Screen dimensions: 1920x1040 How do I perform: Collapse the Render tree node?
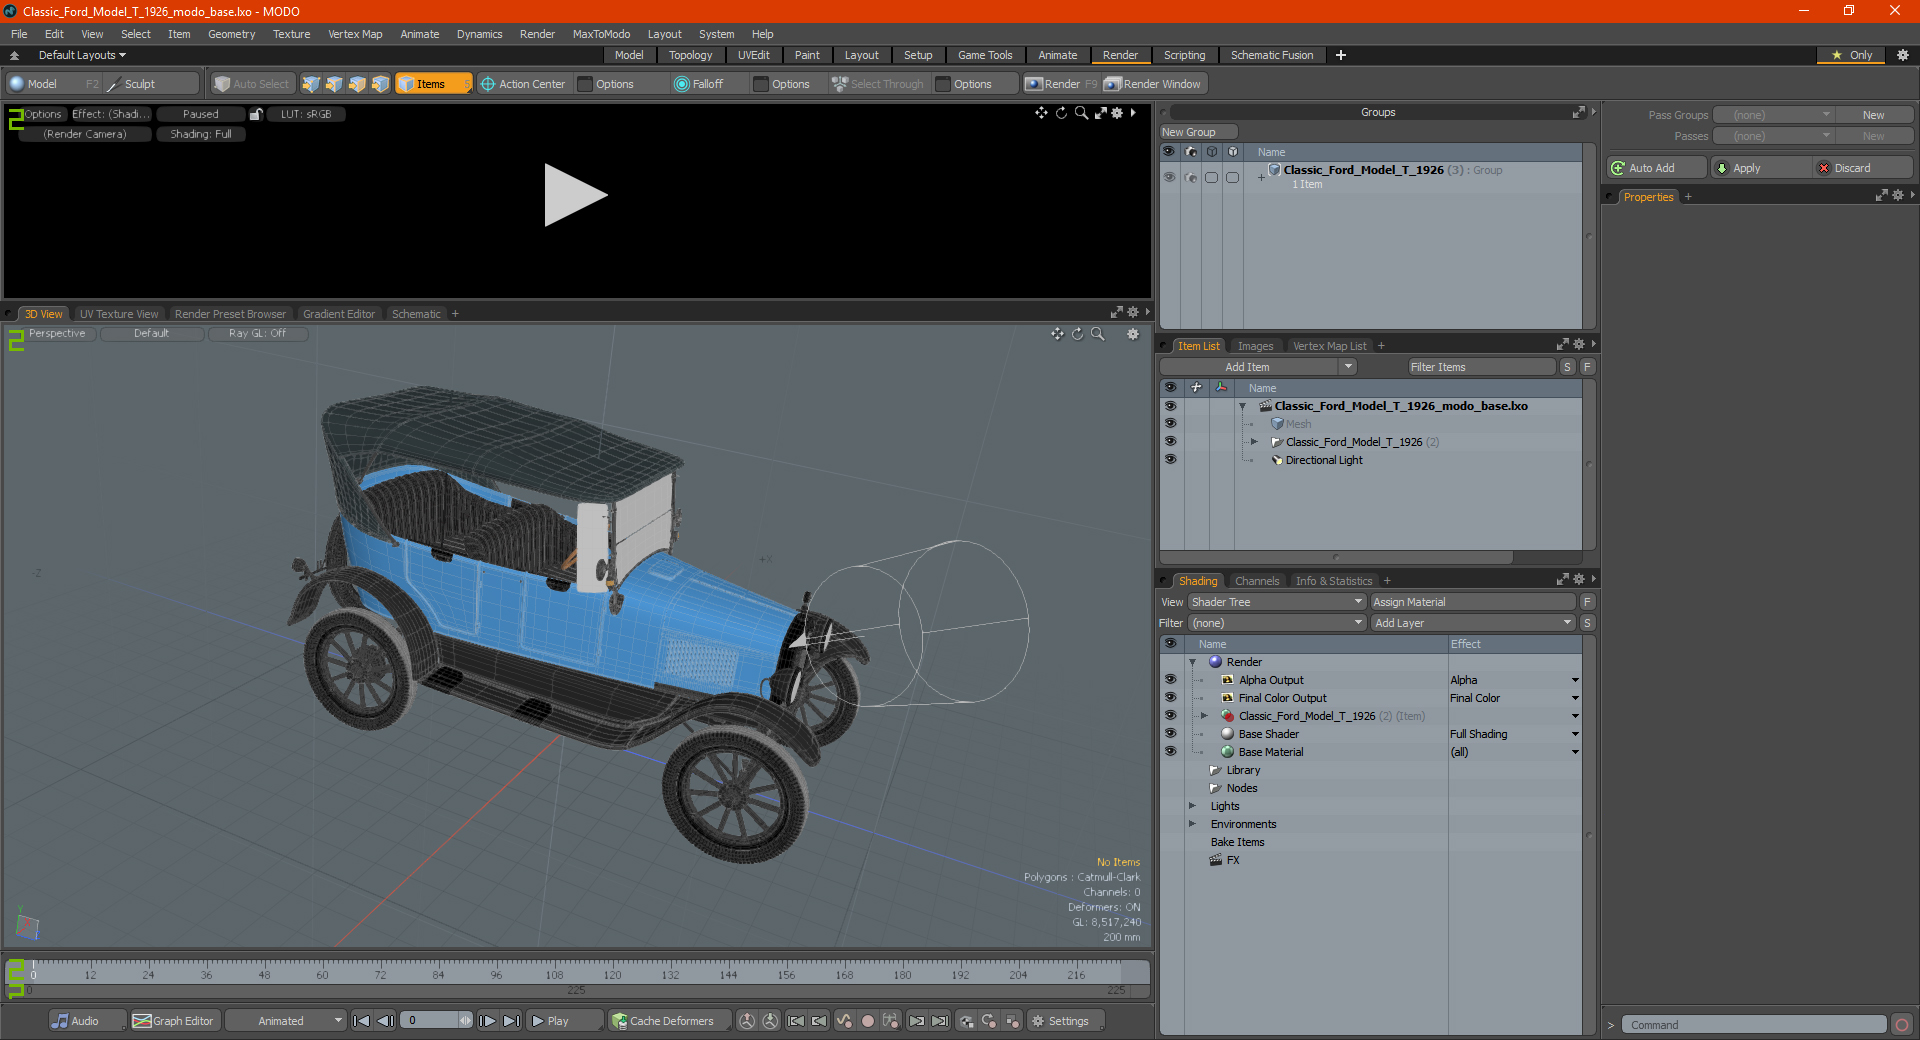pos(1192,662)
